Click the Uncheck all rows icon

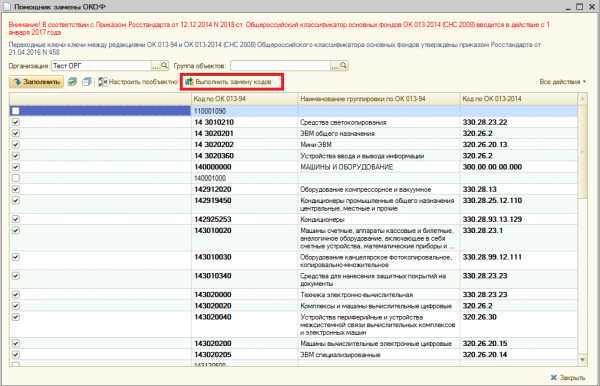coord(87,81)
